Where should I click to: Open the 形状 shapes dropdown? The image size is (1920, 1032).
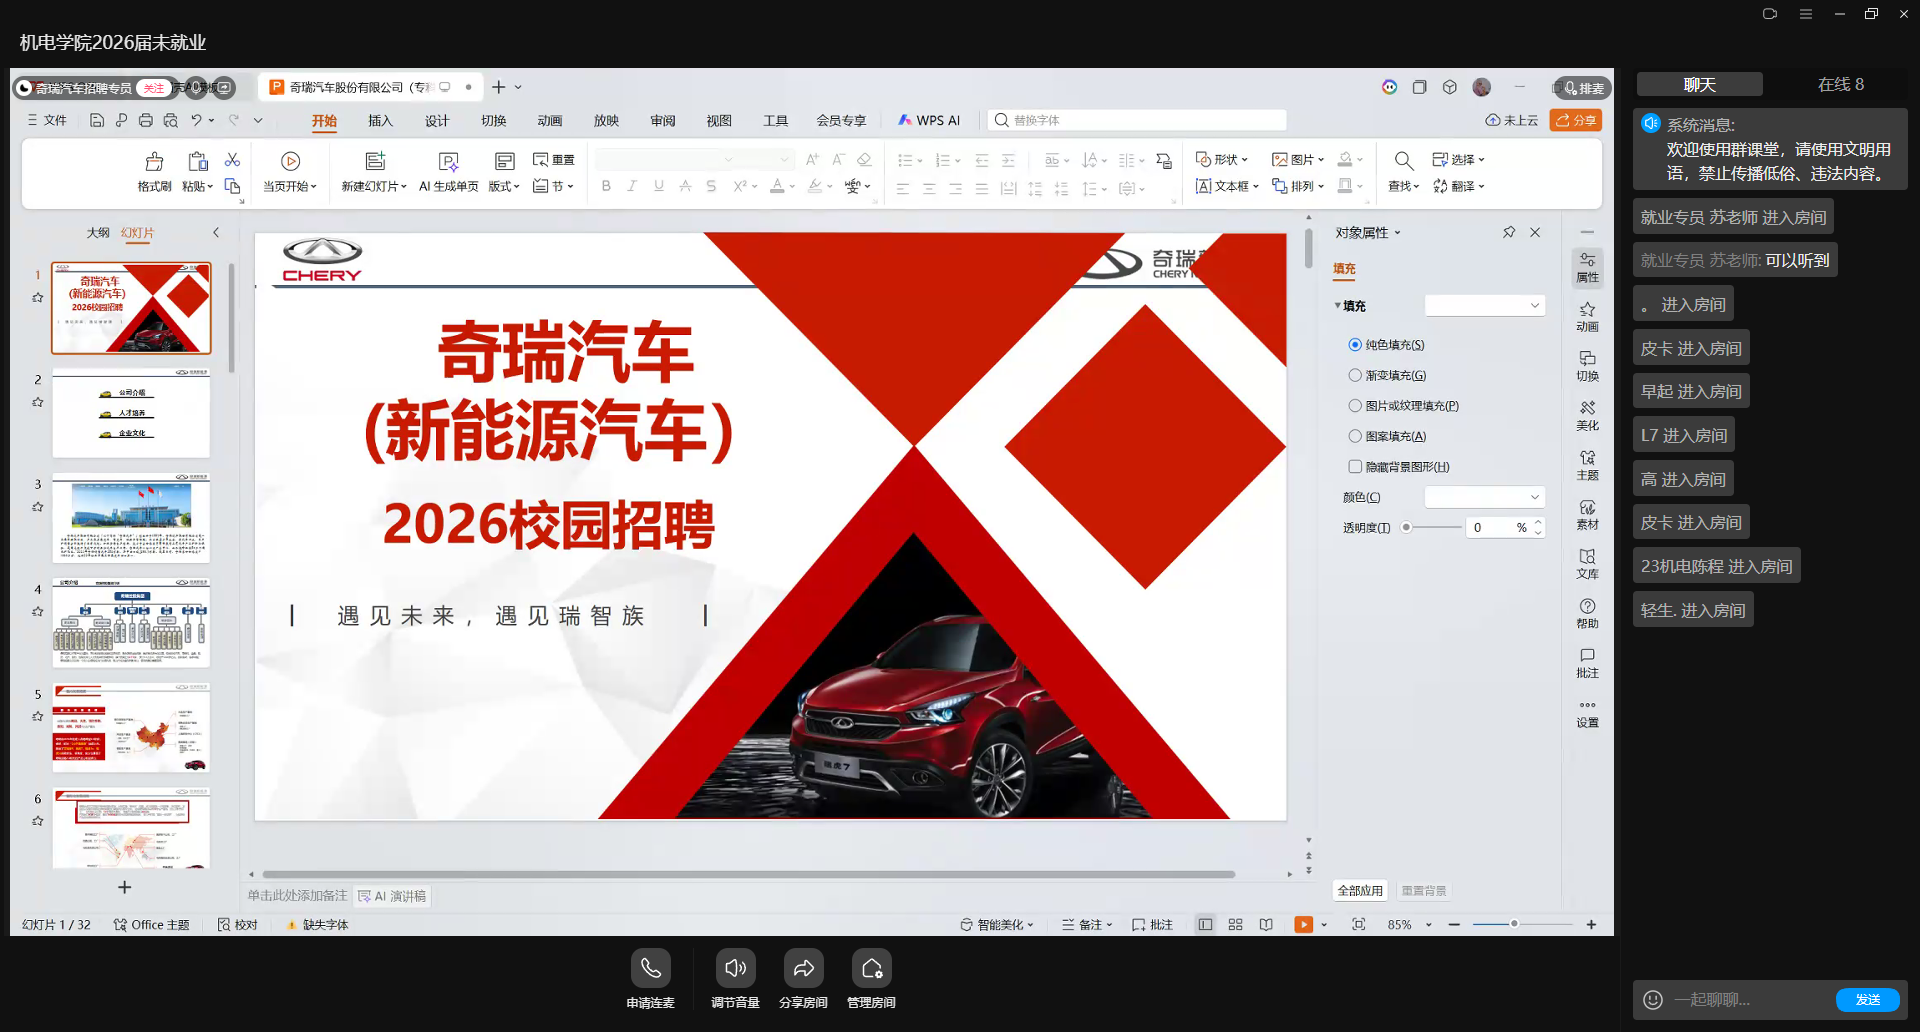pyautogui.click(x=1222, y=160)
